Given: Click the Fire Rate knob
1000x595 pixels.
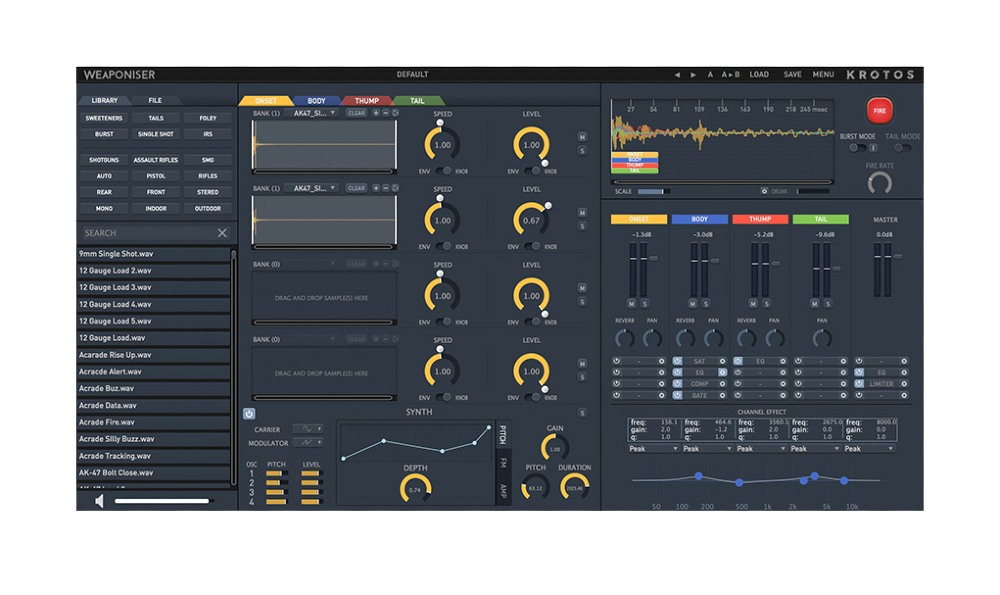Looking at the screenshot, I should (x=879, y=184).
